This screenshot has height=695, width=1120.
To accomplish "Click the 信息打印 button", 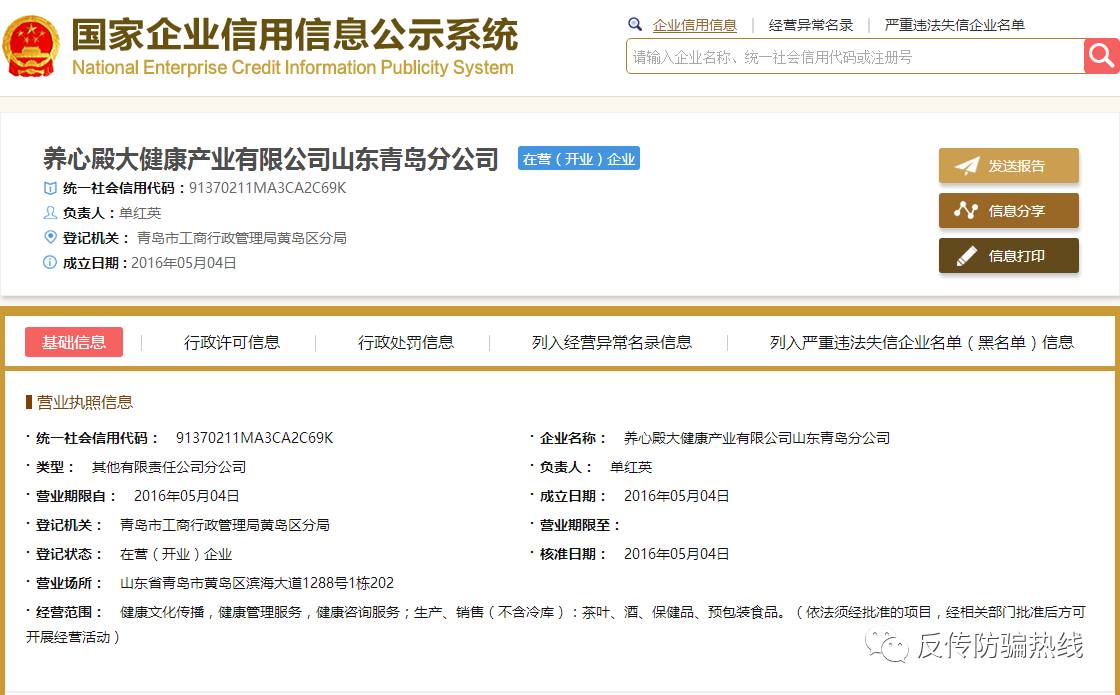I will (x=1009, y=256).
